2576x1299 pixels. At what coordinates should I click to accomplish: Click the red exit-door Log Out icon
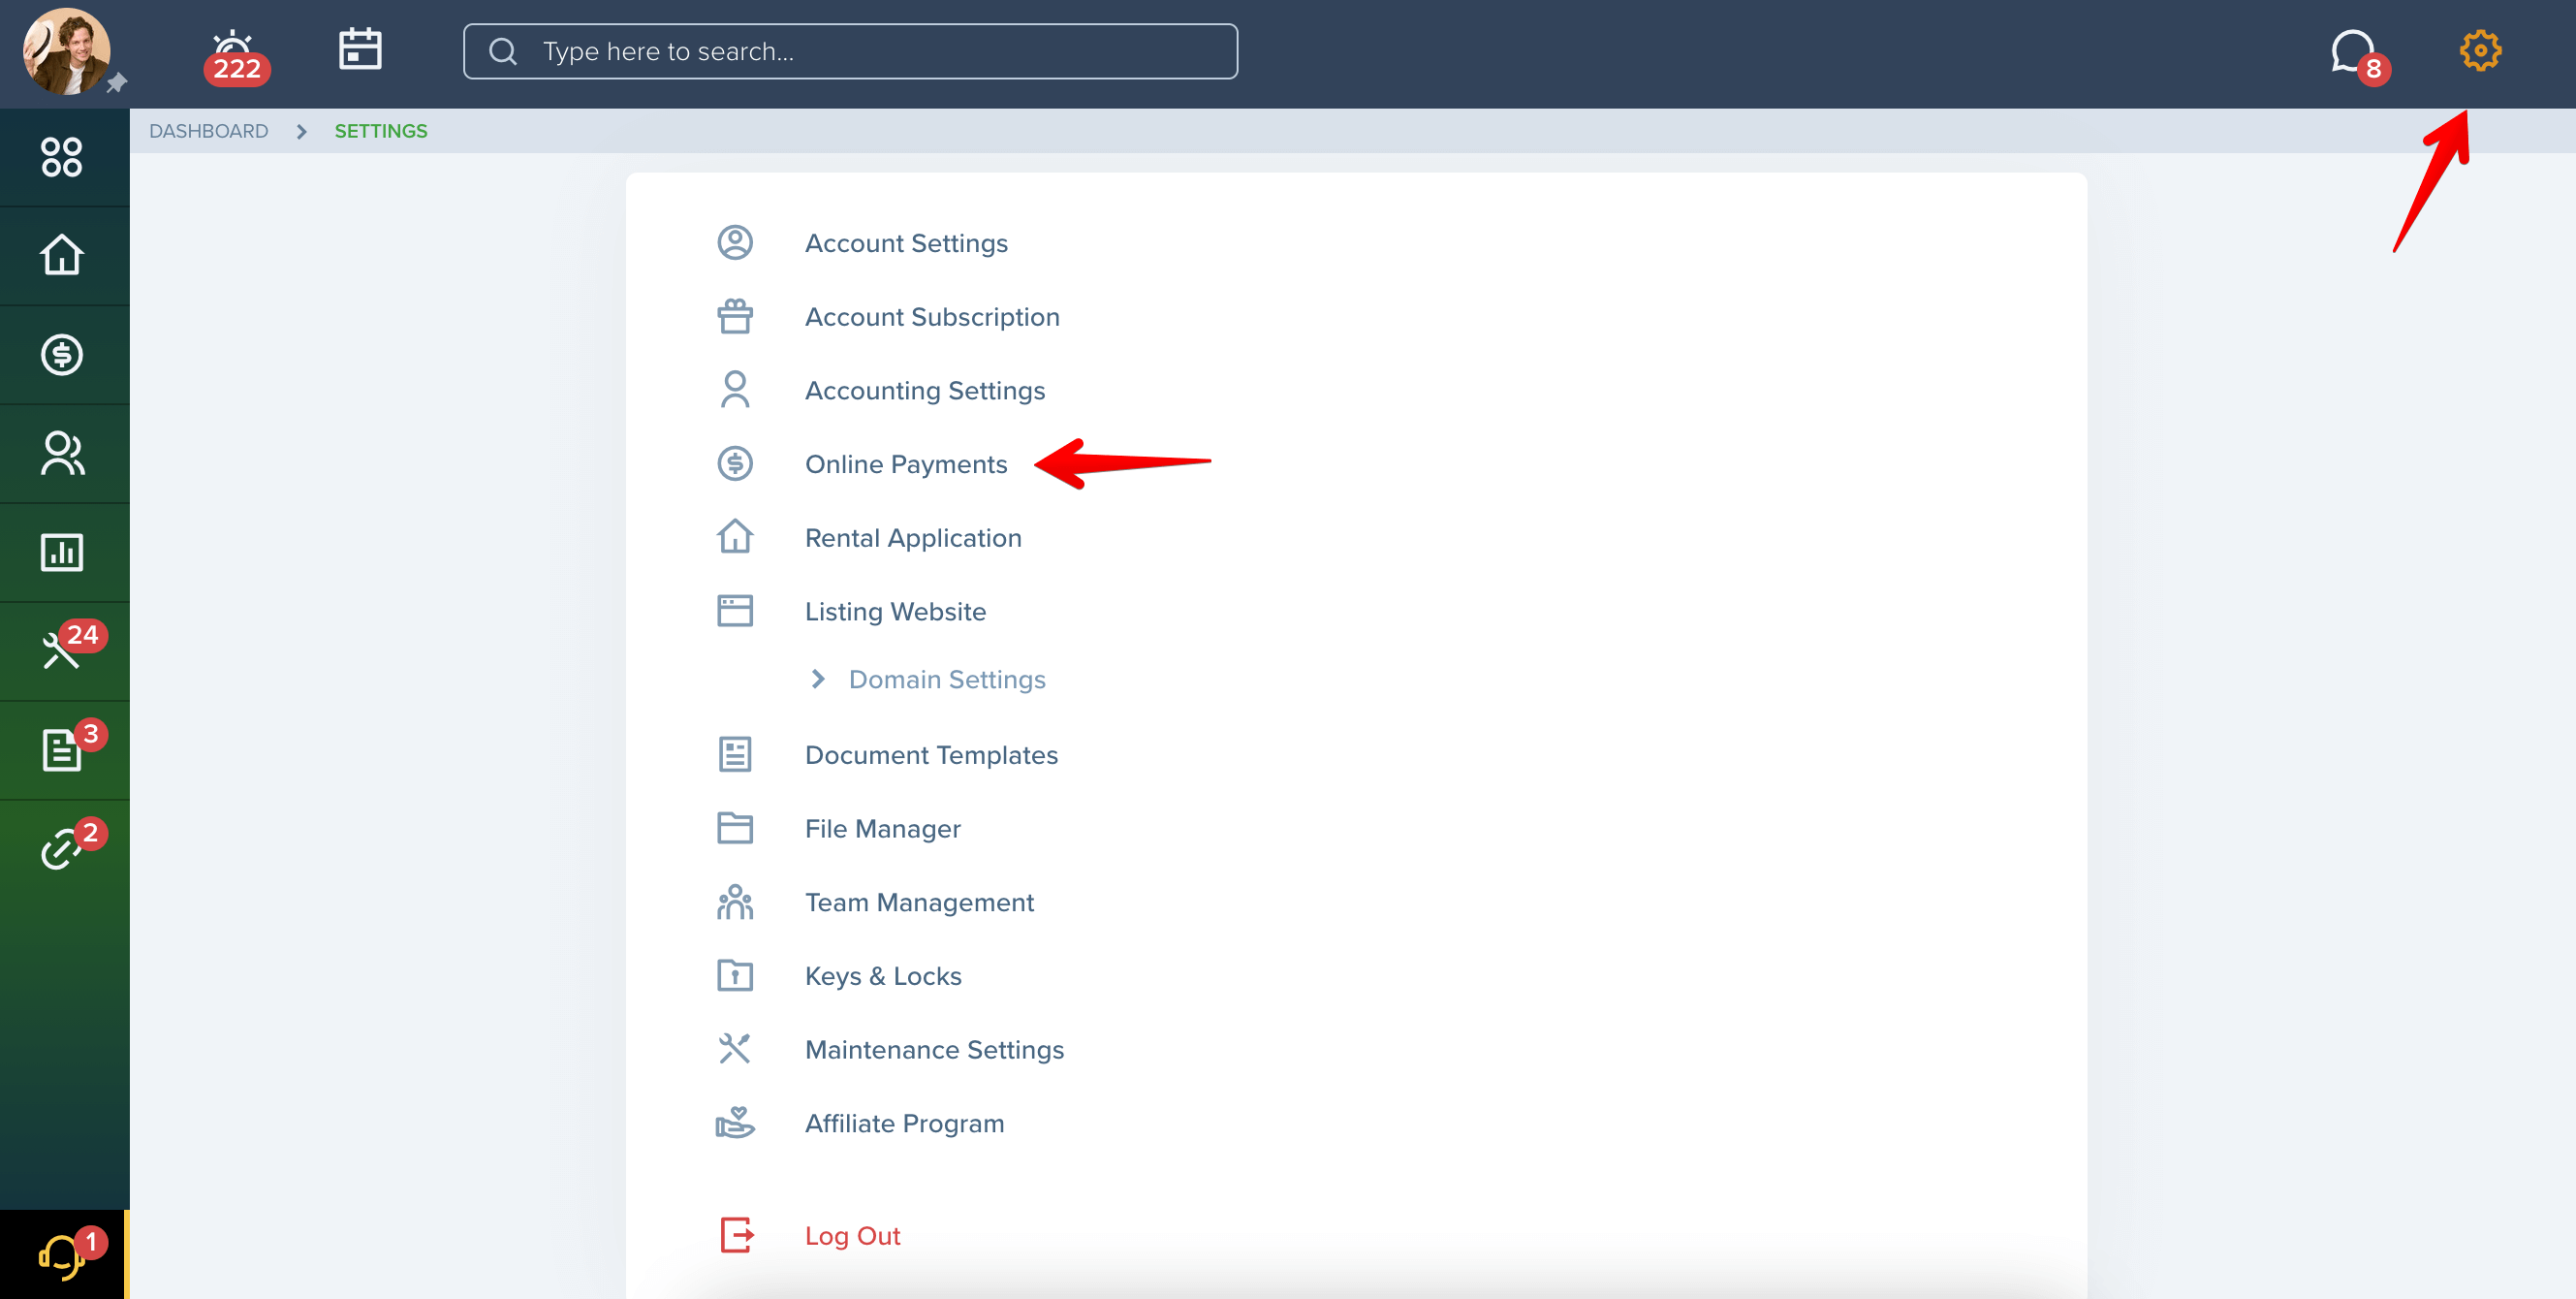point(737,1235)
